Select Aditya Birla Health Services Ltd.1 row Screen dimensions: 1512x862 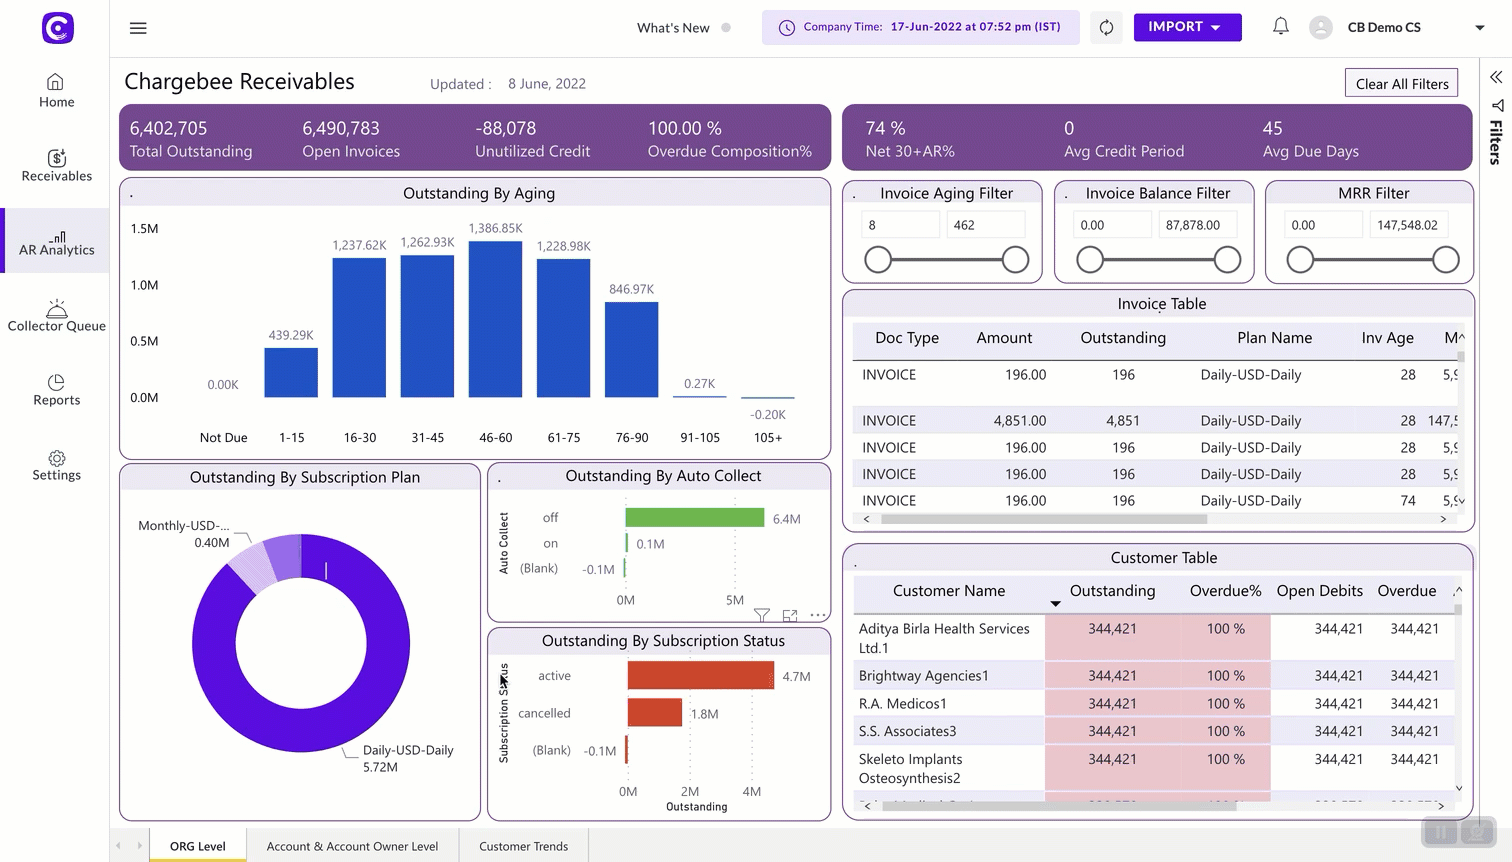tap(1154, 638)
